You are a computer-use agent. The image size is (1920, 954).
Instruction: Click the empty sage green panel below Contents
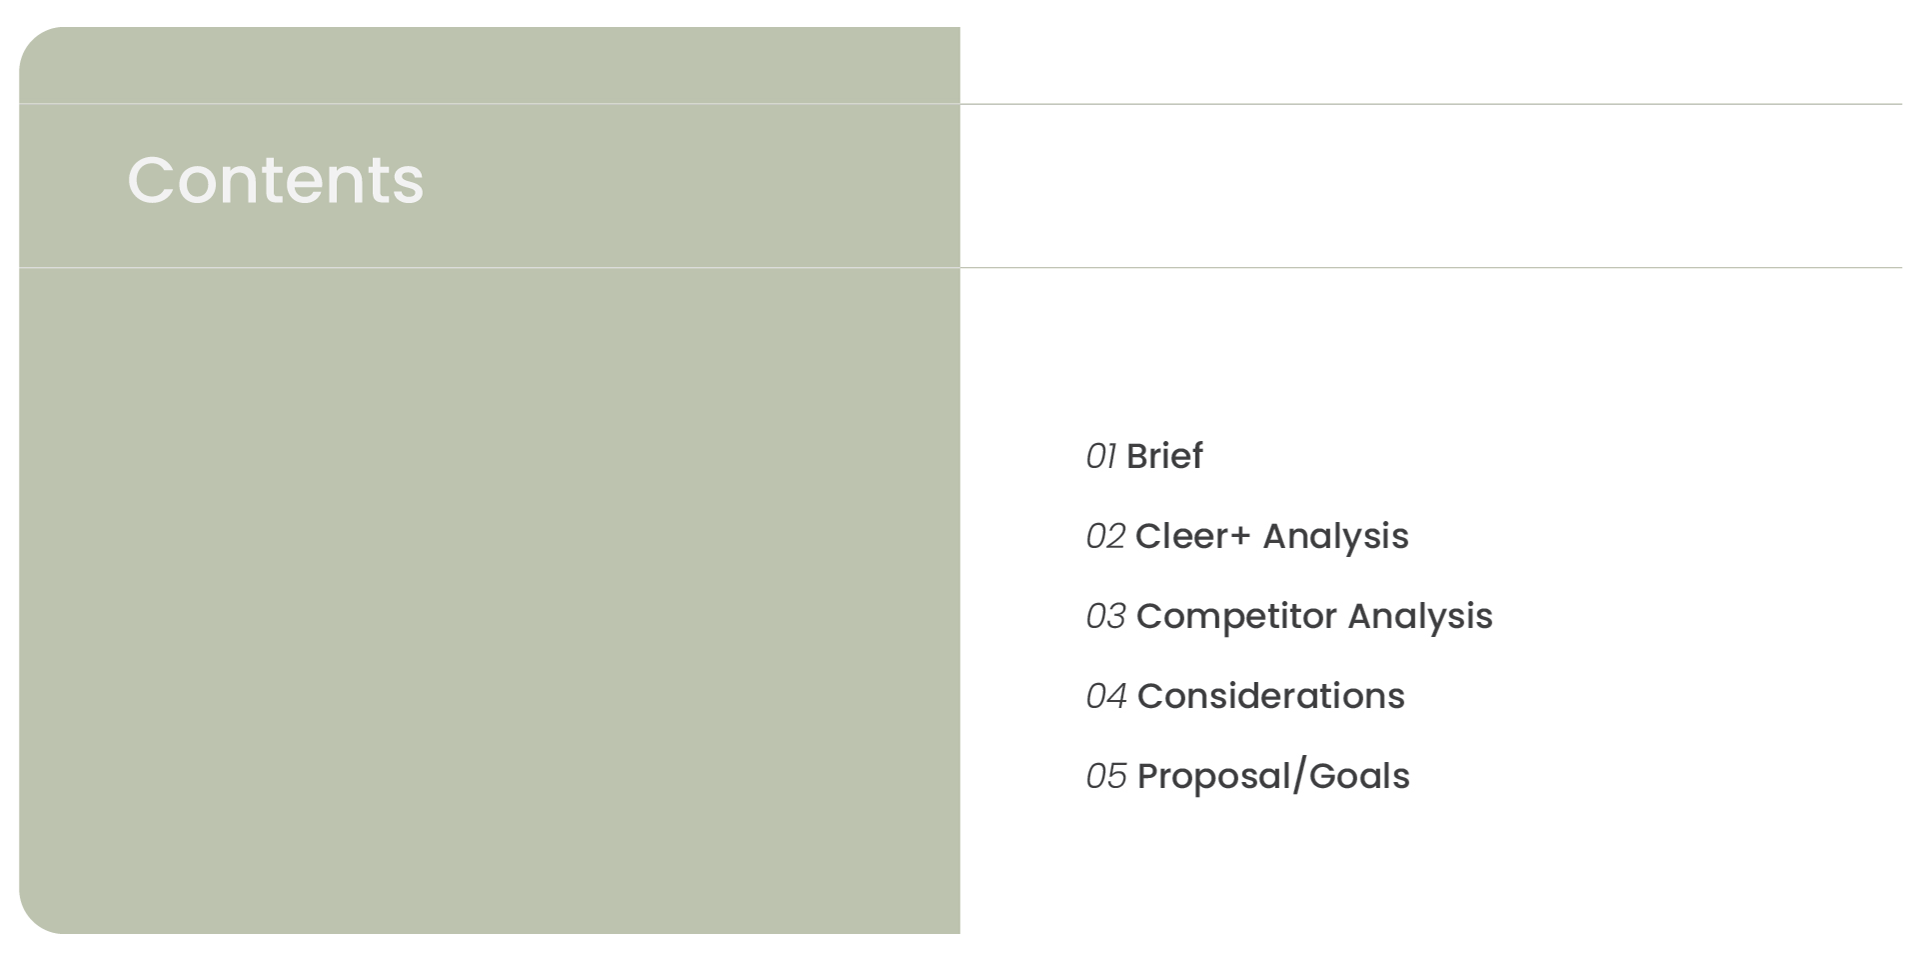coord(488,600)
